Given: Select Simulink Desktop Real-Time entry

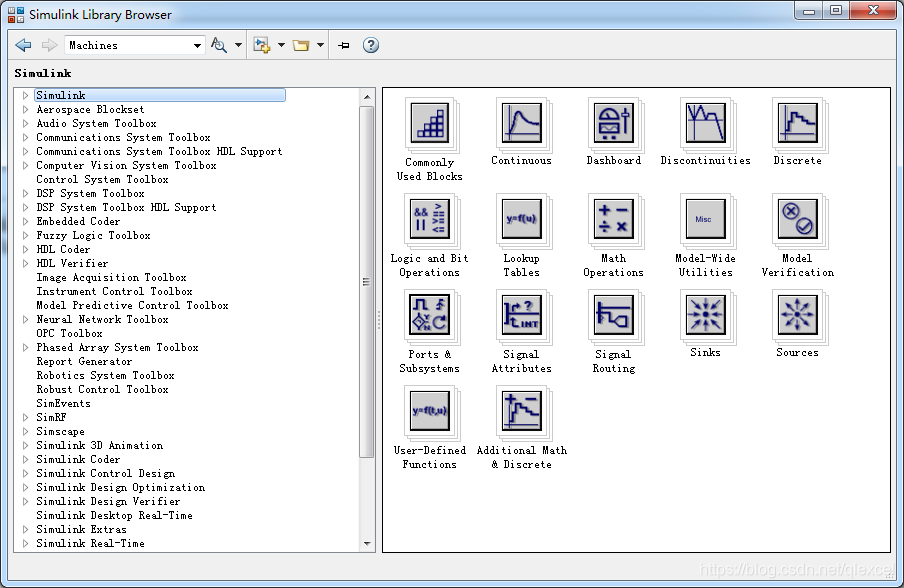Looking at the screenshot, I should [114, 515].
